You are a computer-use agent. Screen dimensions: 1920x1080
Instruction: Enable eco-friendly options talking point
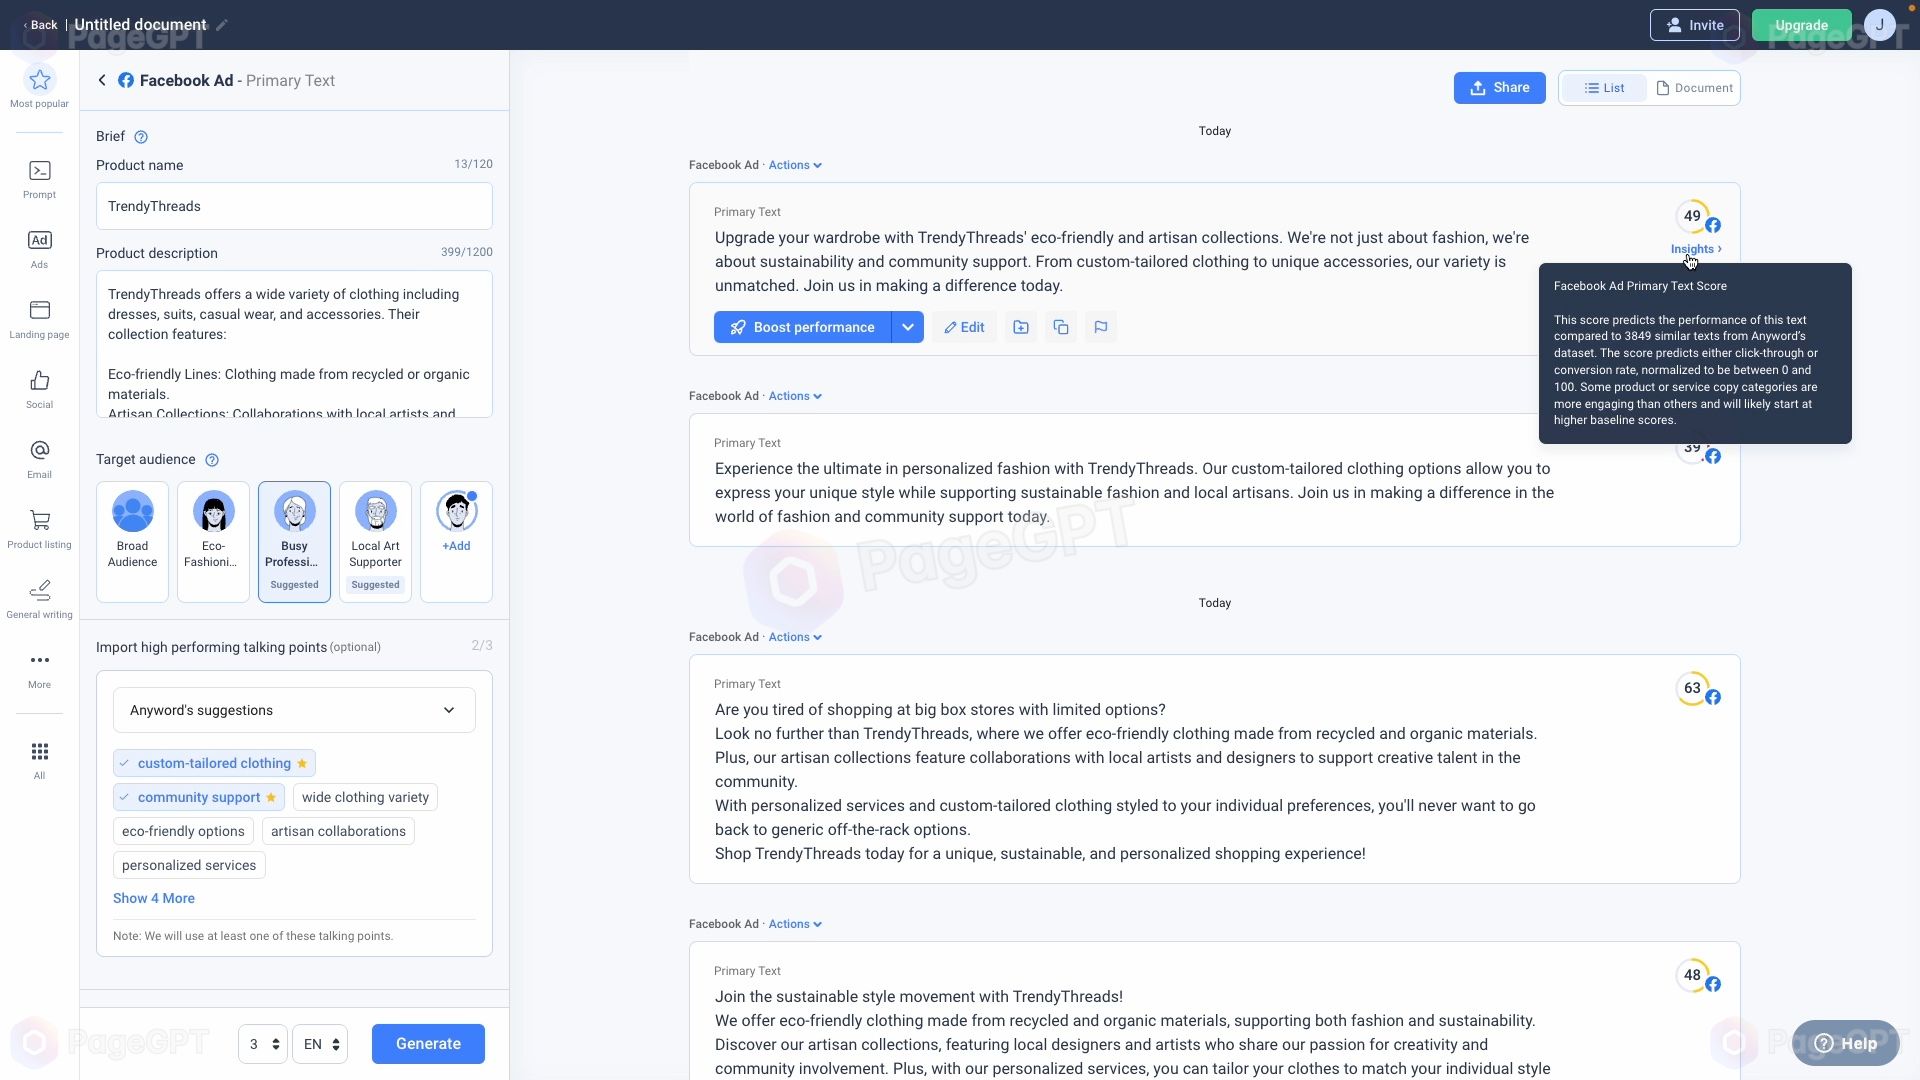[x=183, y=831]
